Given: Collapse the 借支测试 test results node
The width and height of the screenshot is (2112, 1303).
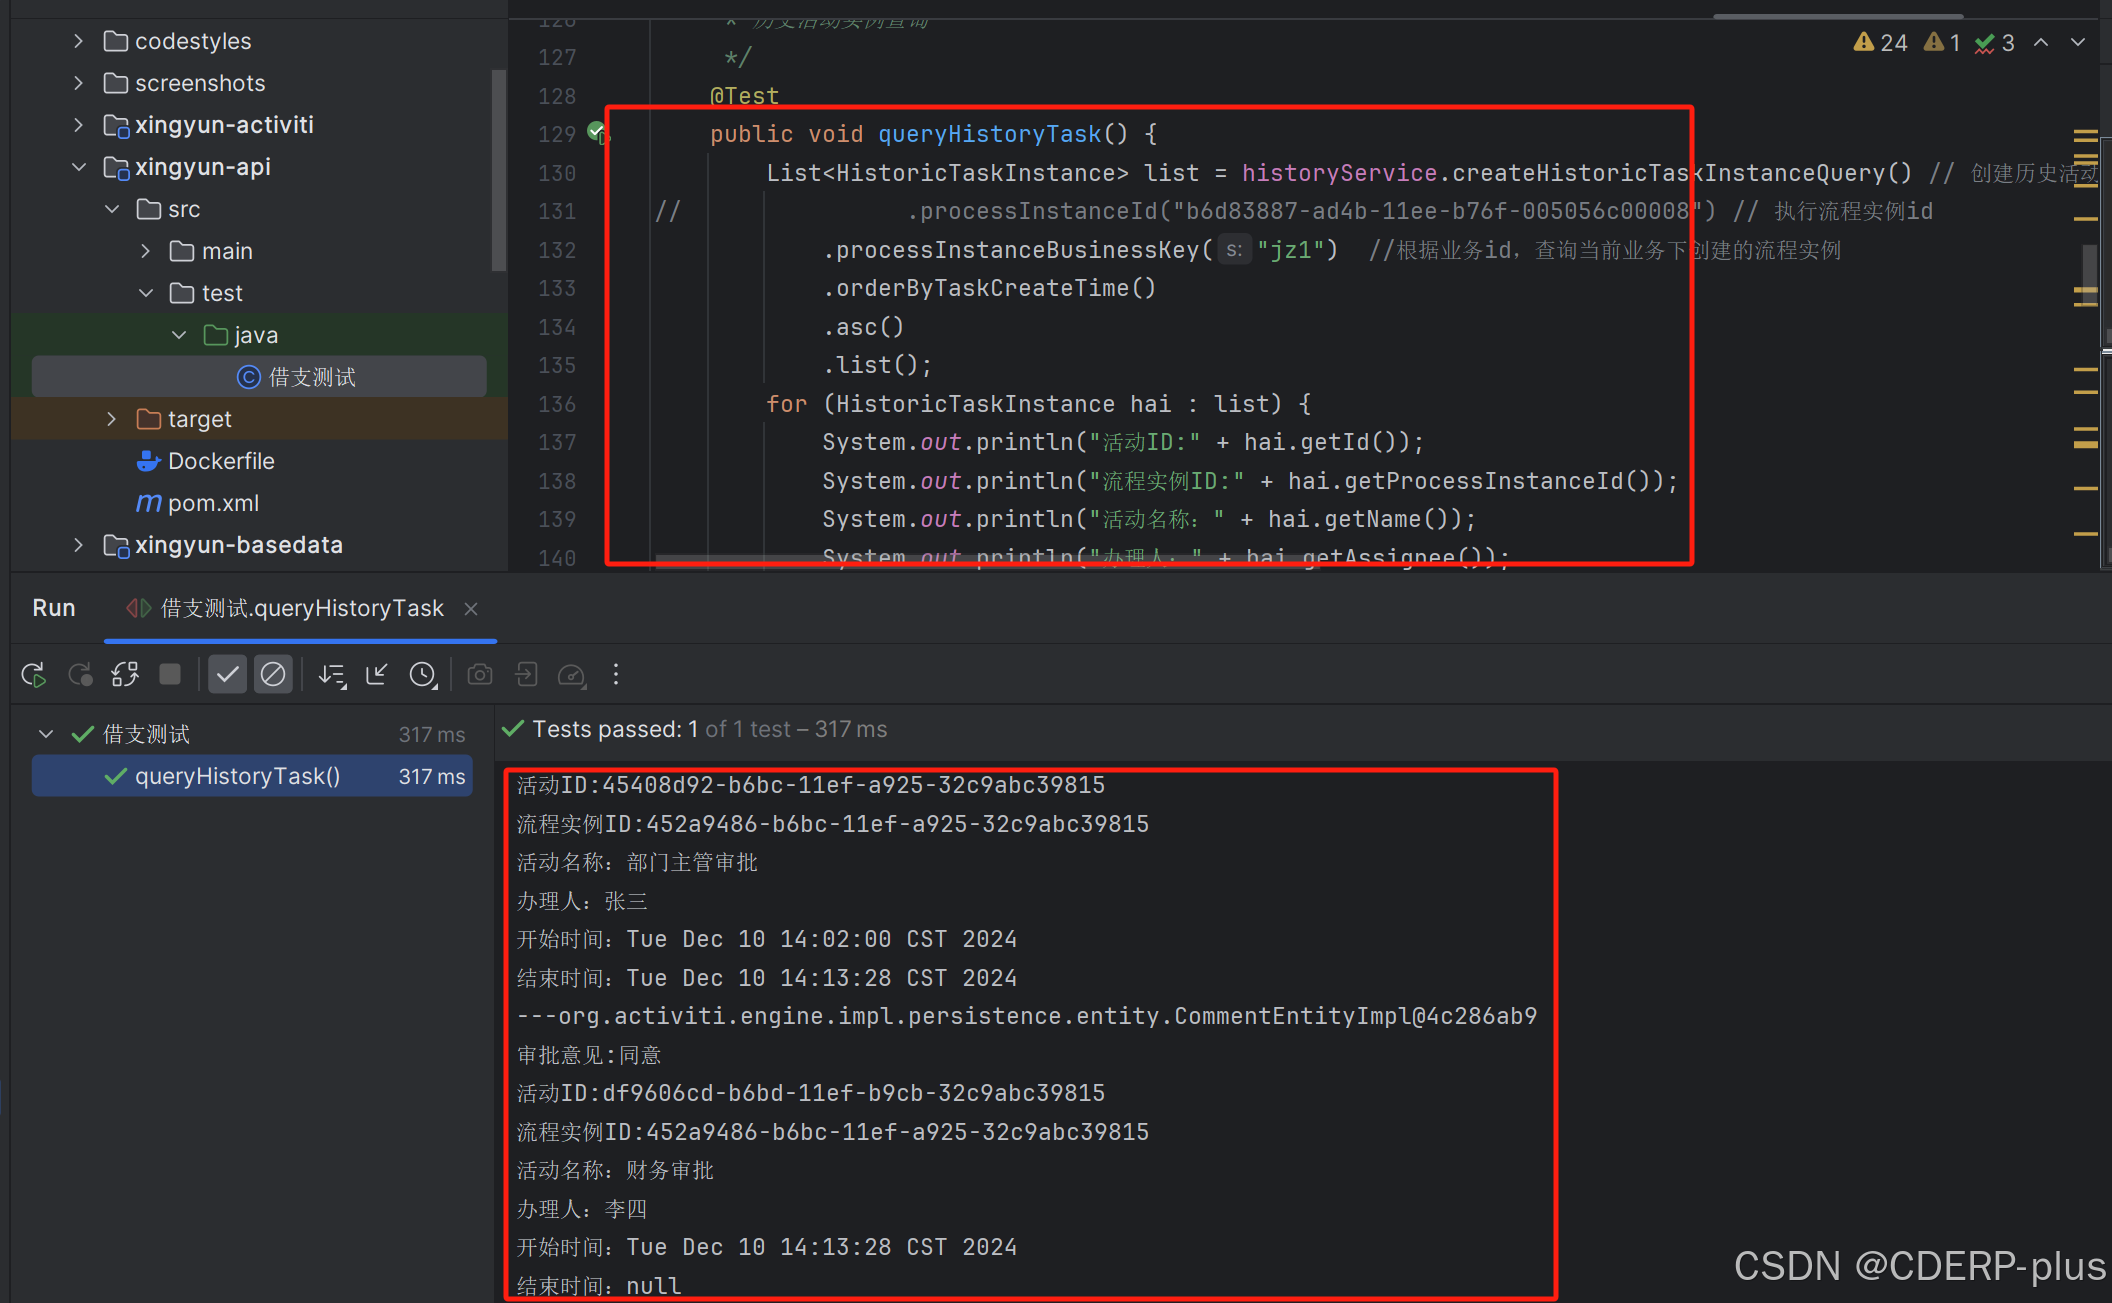Looking at the screenshot, I should [x=46, y=734].
